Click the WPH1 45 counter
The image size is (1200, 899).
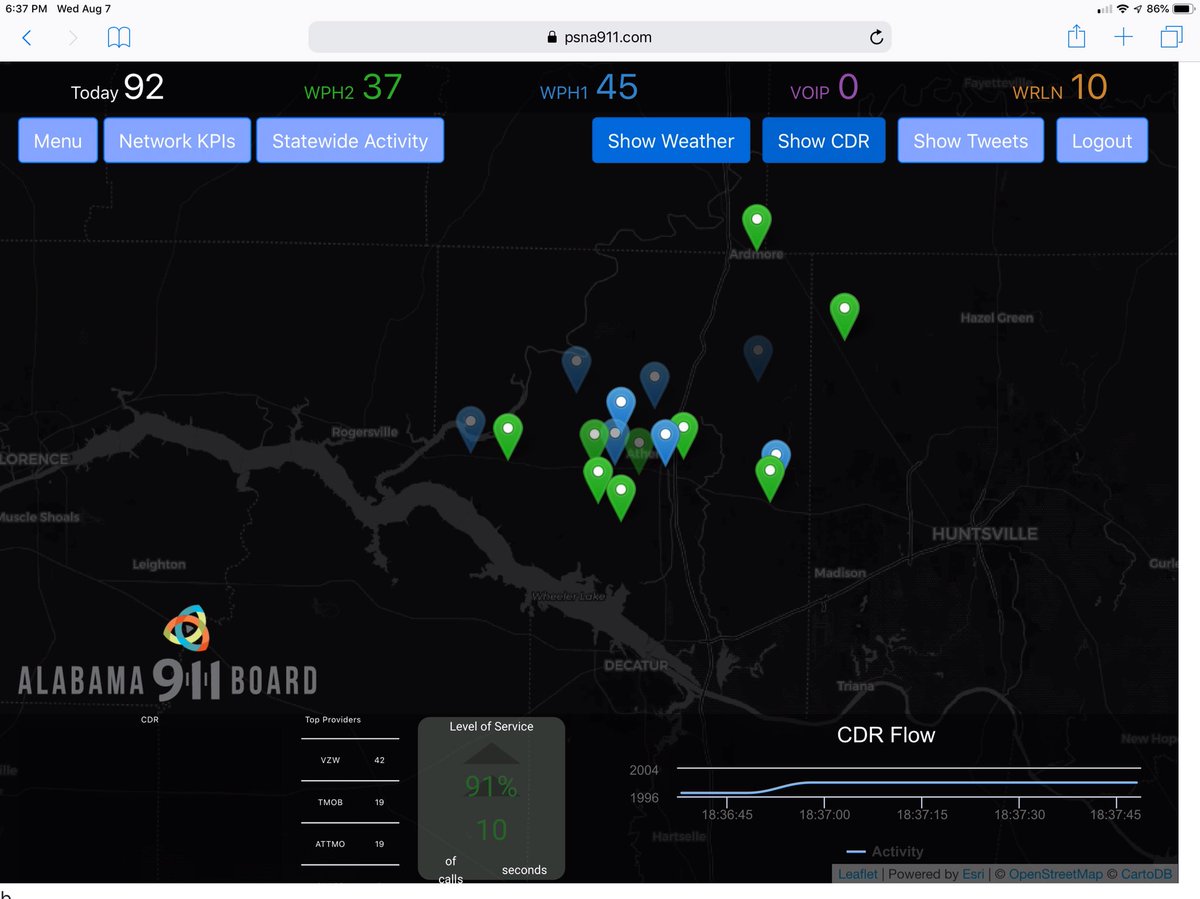pos(588,89)
